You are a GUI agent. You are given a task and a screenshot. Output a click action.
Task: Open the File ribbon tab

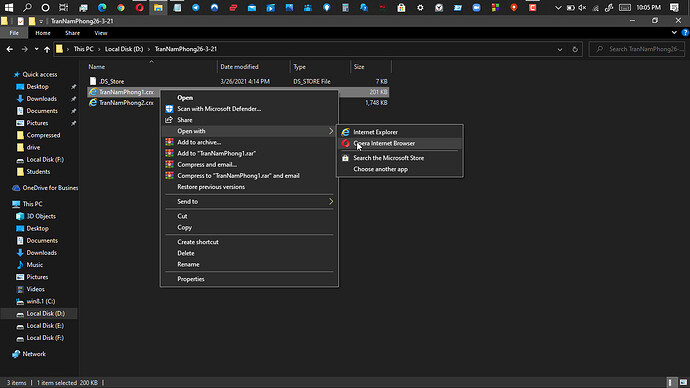click(x=14, y=33)
